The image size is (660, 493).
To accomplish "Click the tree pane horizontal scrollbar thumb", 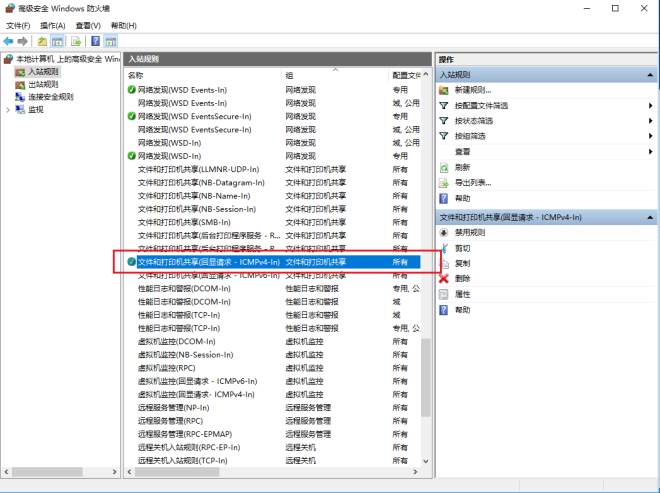I will [x=47, y=472].
